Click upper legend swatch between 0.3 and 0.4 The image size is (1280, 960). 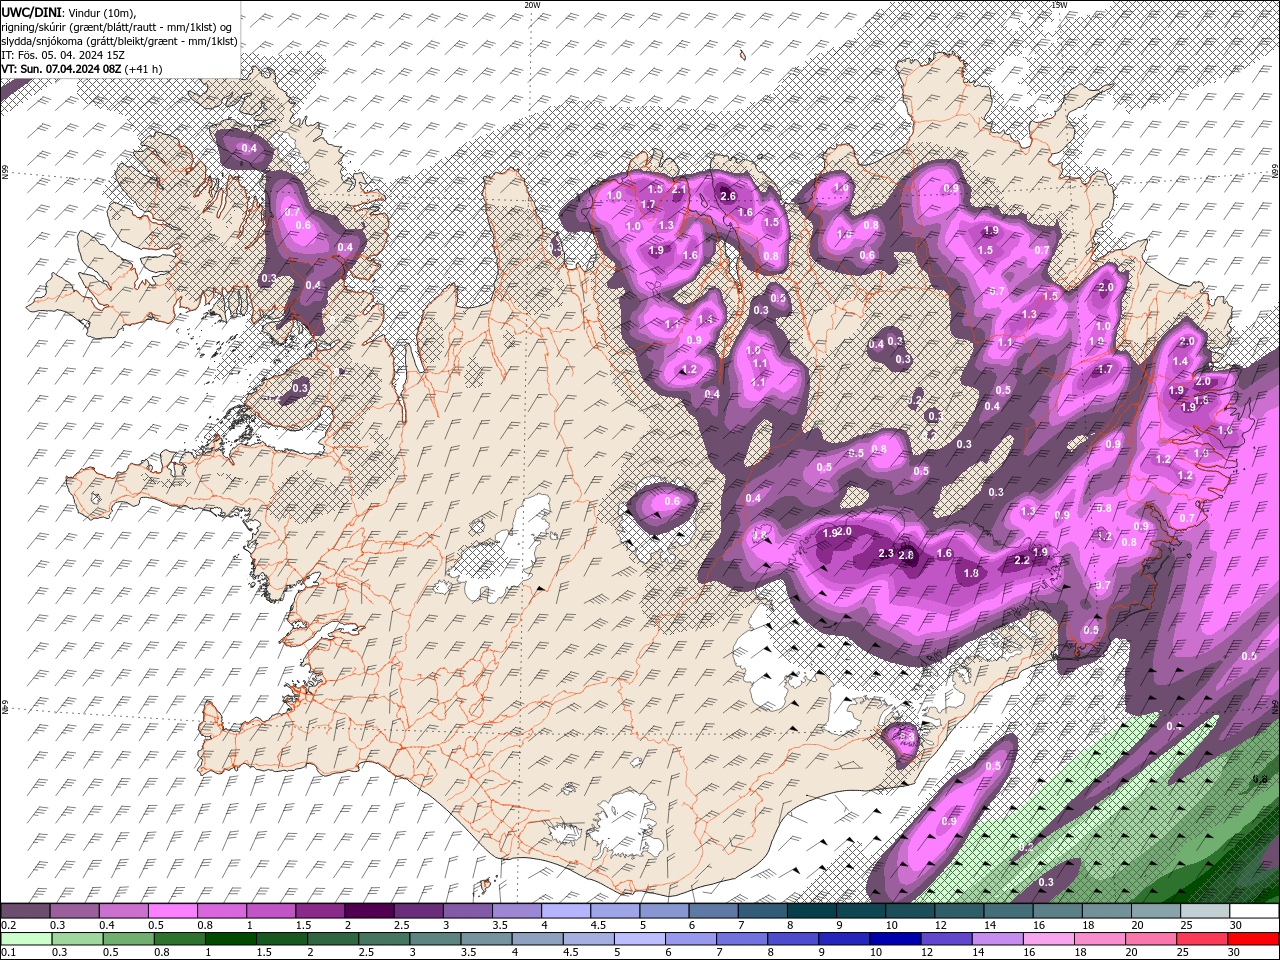click(x=75, y=911)
